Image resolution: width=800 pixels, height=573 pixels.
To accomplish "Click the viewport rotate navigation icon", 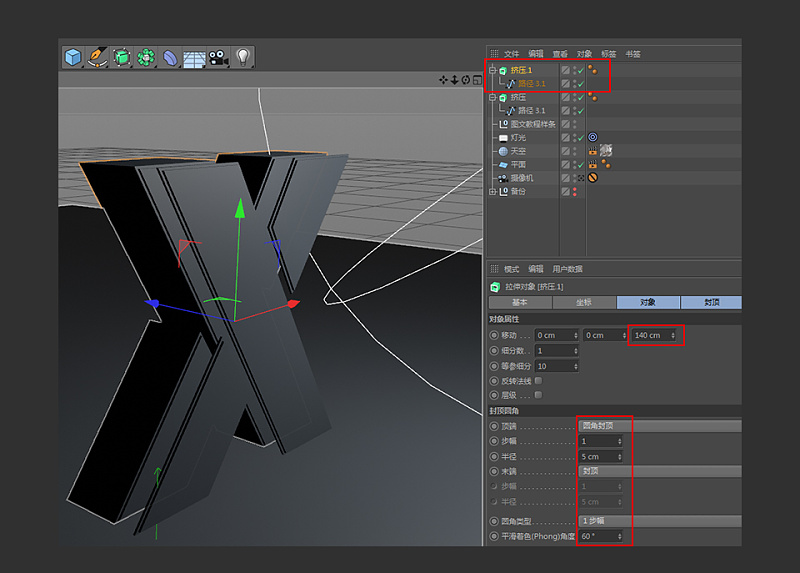I will pyautogui.click(x=465, y=79).
